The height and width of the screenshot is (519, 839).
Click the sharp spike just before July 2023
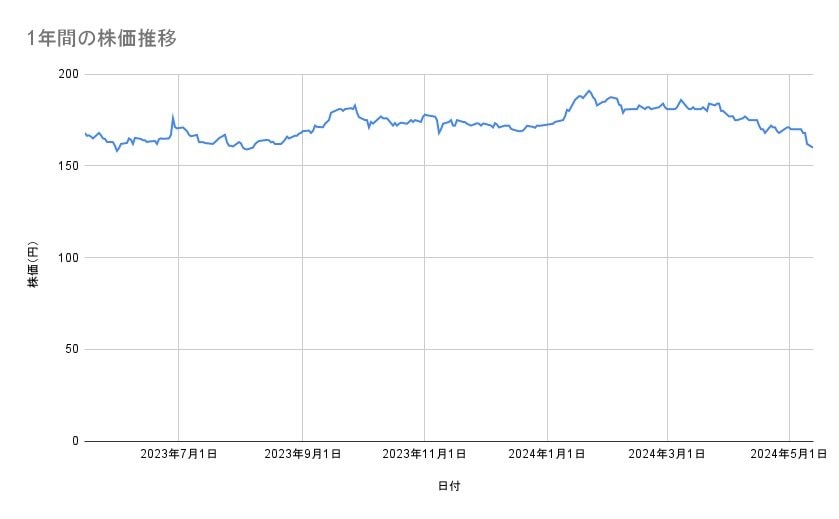point(173,117)
